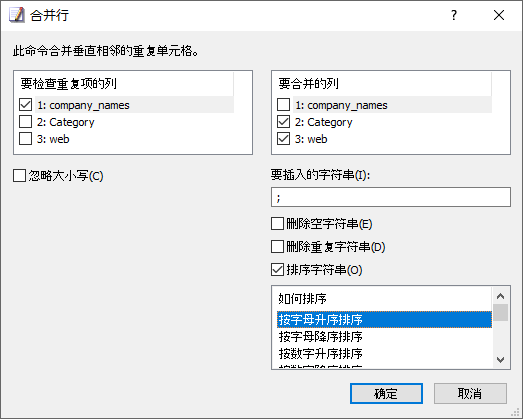Enable 删除重复字符串 option
Viewport: 523px width, 419px height.
point(278,247)
